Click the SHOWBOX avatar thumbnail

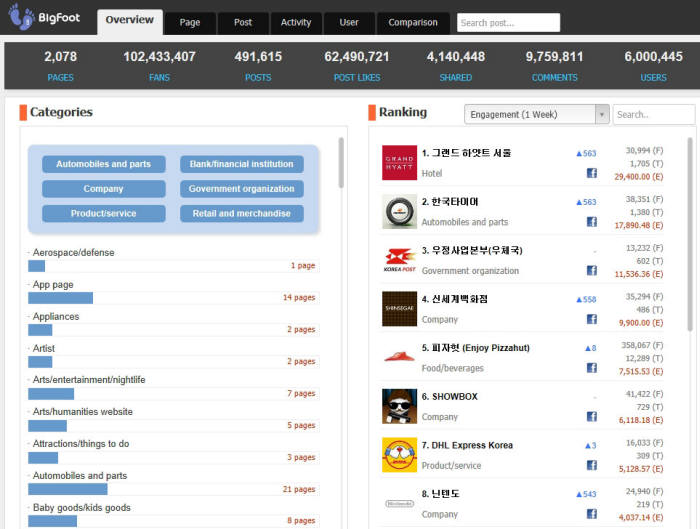(x=399, y=406)
